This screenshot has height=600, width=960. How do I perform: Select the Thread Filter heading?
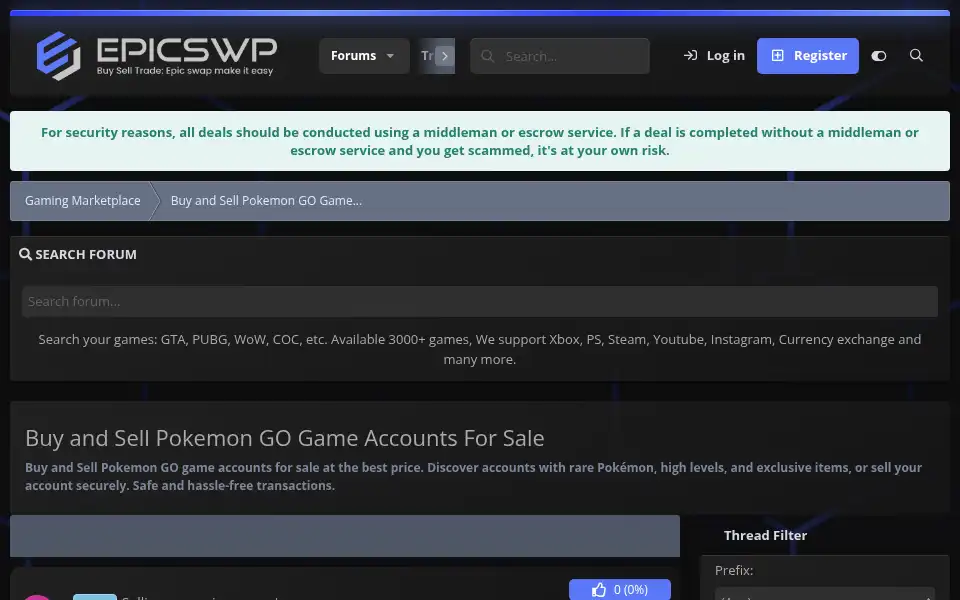tap(765, 535)
